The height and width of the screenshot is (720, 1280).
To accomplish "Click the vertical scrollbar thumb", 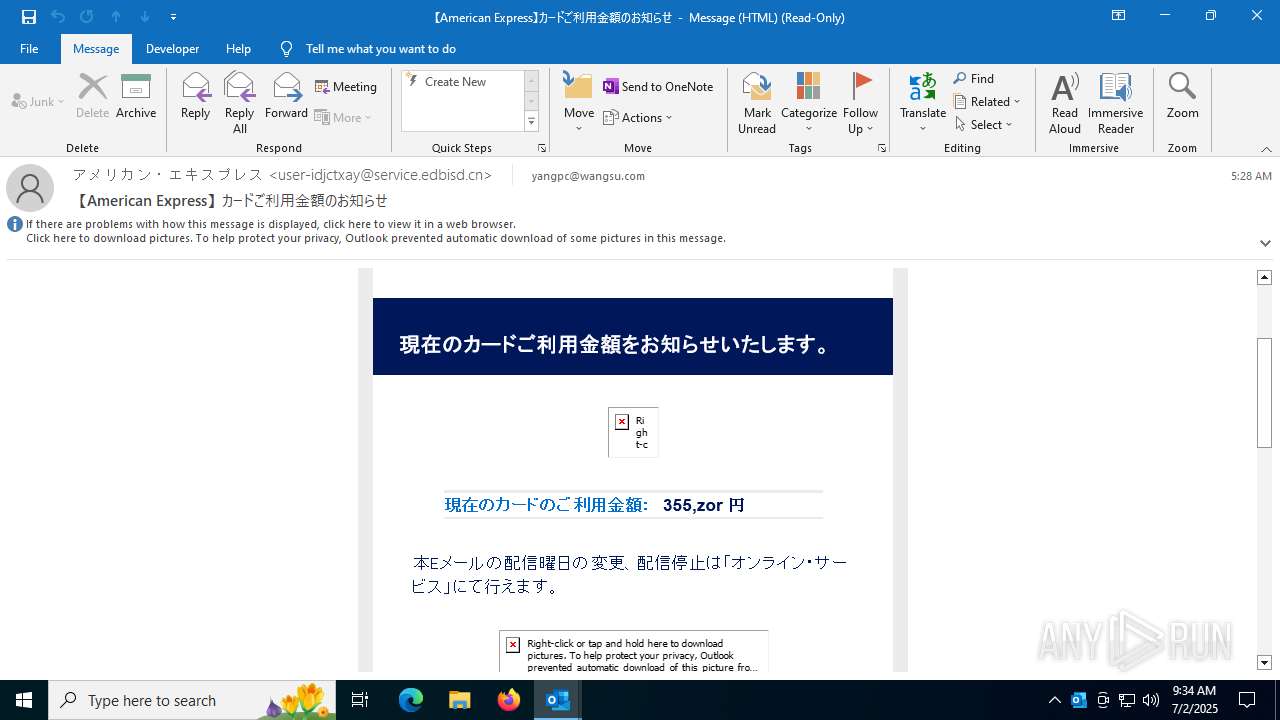I will point(1264,393).
